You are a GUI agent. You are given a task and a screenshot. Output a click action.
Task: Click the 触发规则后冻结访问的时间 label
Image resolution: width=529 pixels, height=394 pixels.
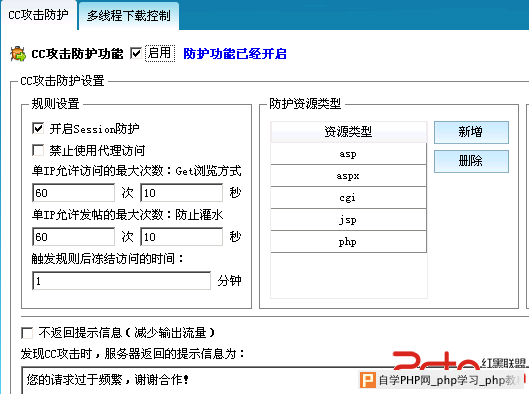[x=108, y=259]
